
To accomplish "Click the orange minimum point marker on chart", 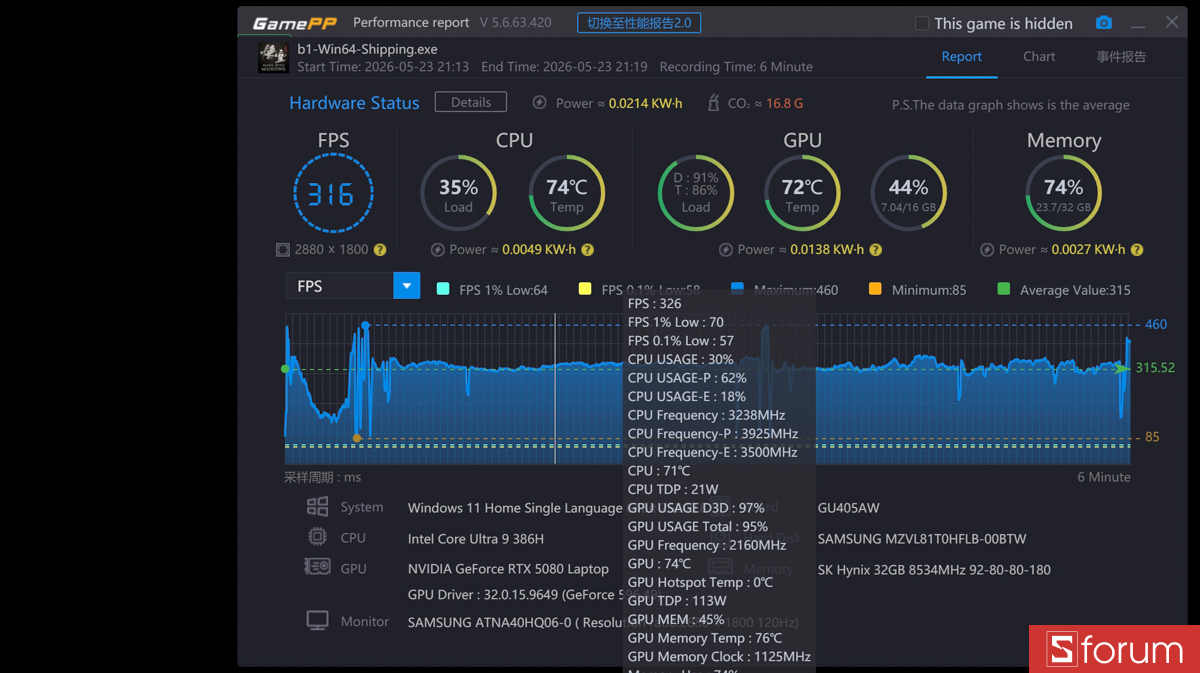I will pos(357,437).
